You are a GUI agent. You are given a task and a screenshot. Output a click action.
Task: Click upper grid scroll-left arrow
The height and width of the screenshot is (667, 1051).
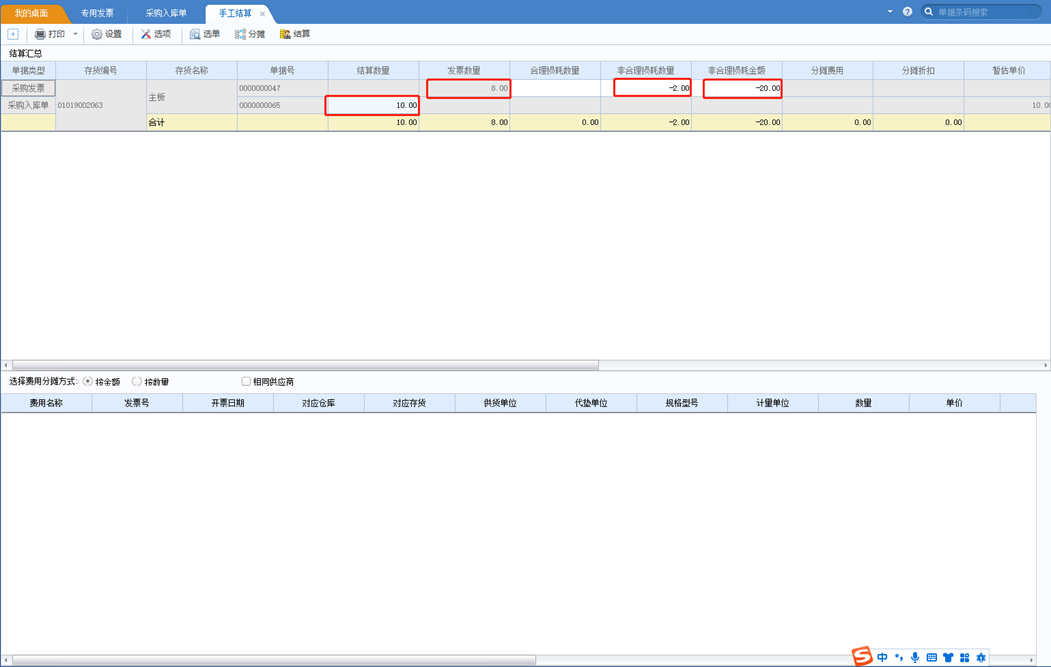[x=6, y=365]
